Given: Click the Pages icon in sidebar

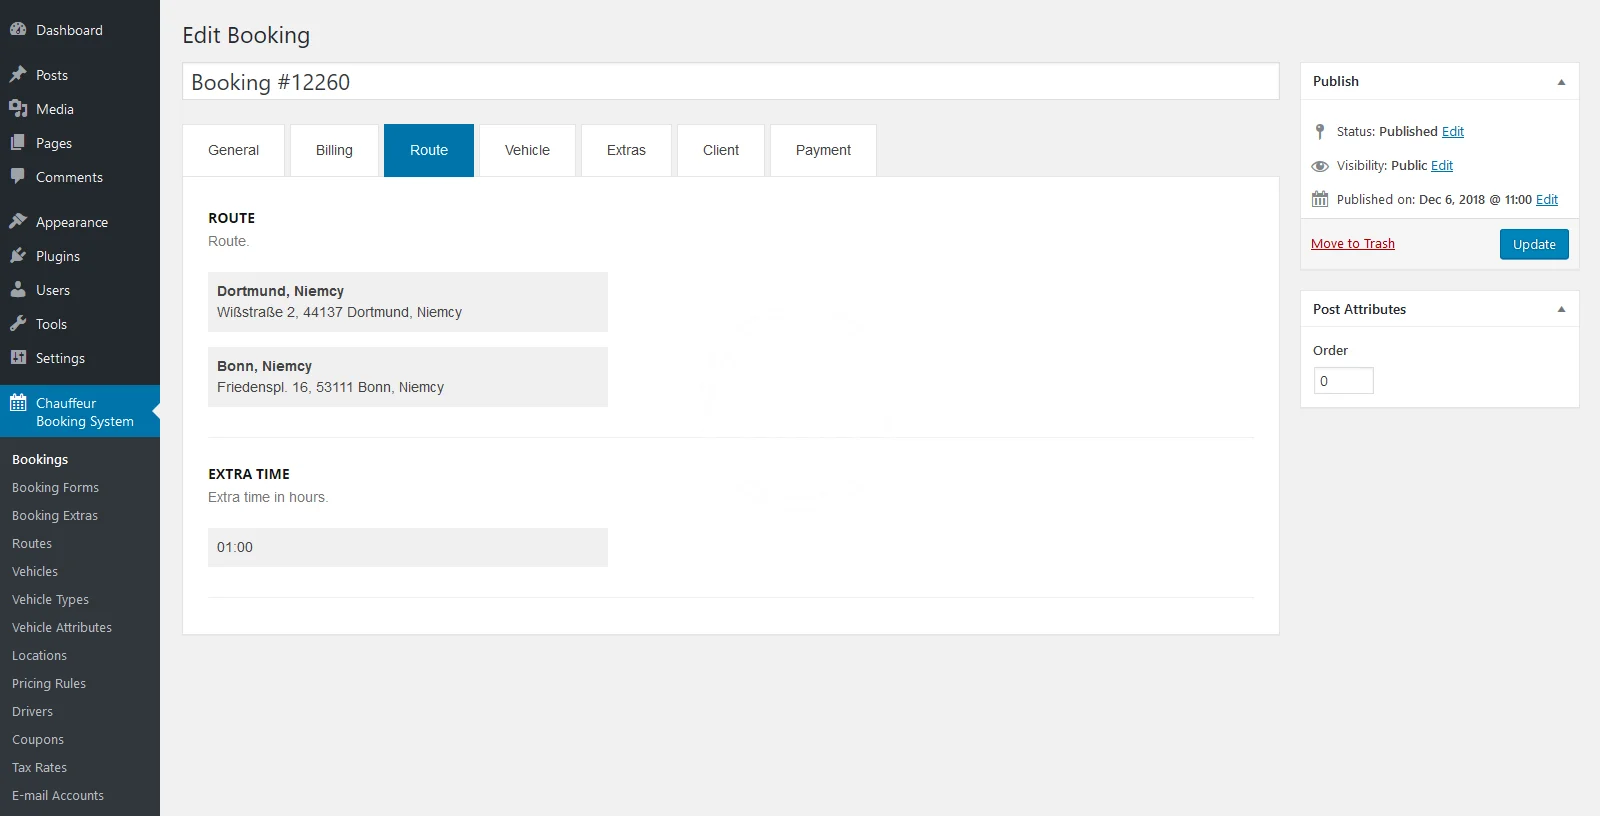Looking at the screenshot, I should (x=18, y=143).
